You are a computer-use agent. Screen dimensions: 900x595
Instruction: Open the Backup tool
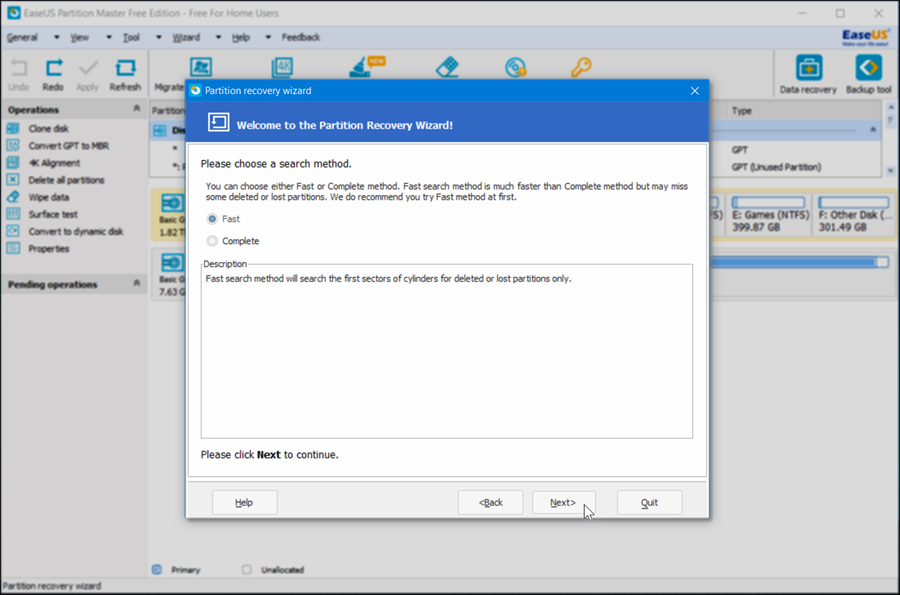pos(868,75)
